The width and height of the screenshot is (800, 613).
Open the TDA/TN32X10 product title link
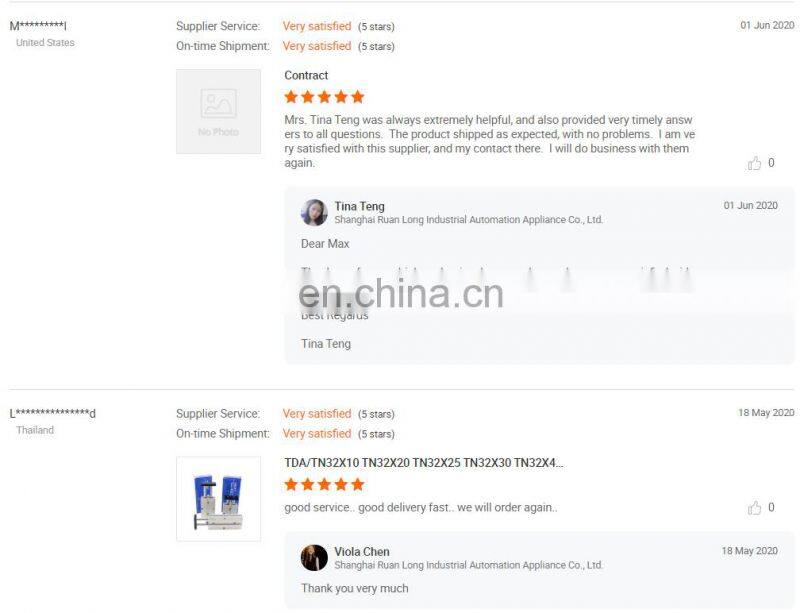[424, 463]
